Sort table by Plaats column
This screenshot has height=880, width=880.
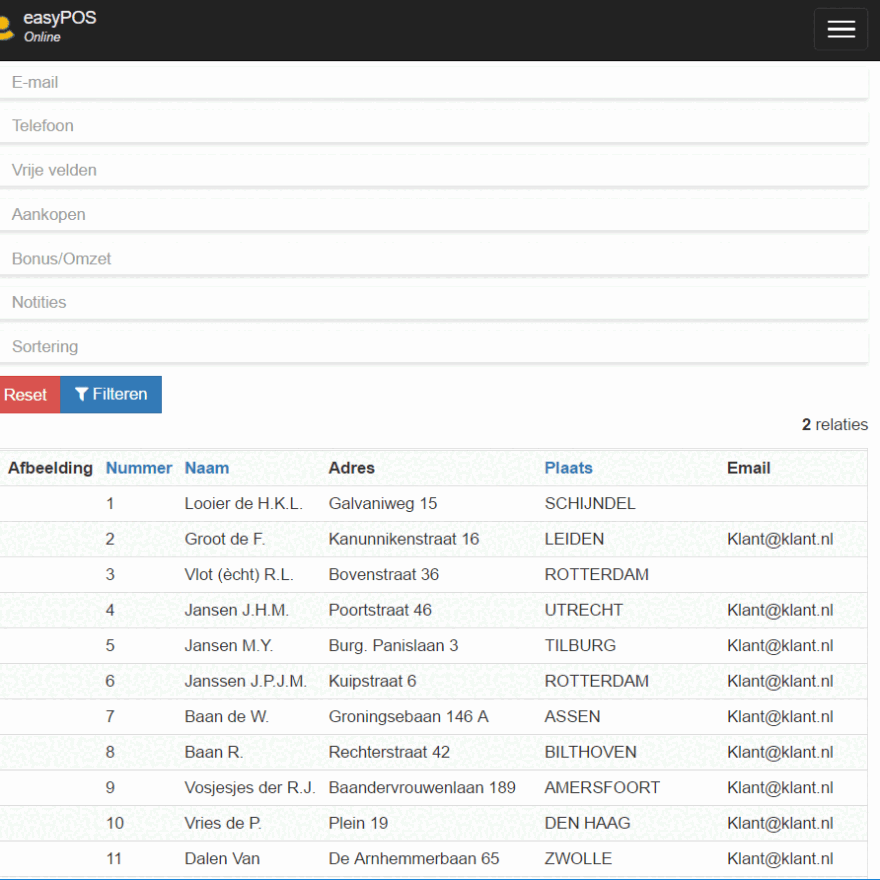tap(569, 468)
